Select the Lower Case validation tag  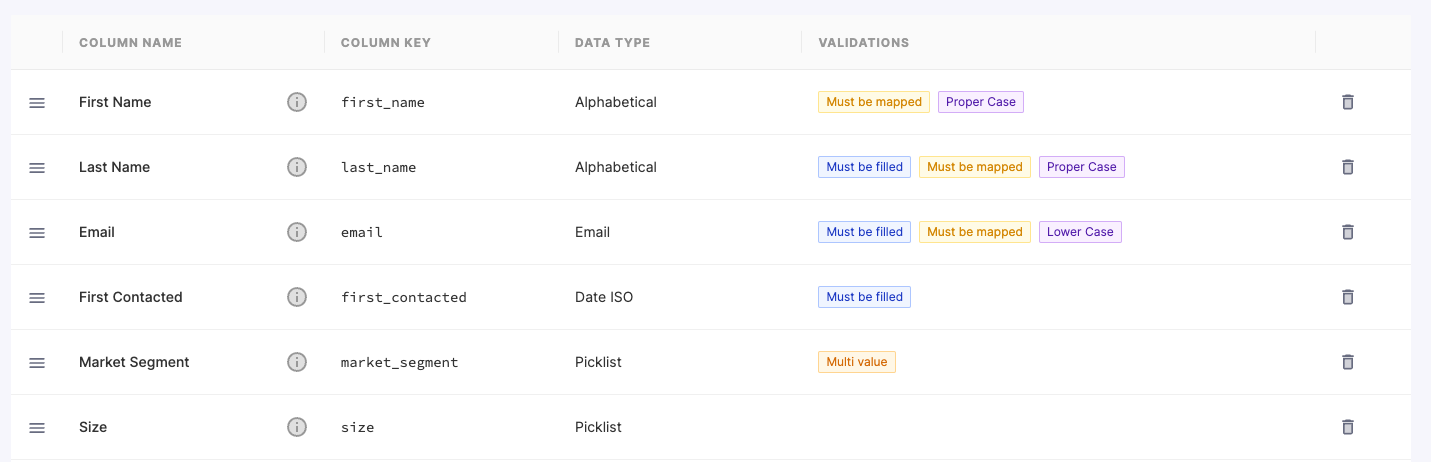click(x=1080, y=232)
